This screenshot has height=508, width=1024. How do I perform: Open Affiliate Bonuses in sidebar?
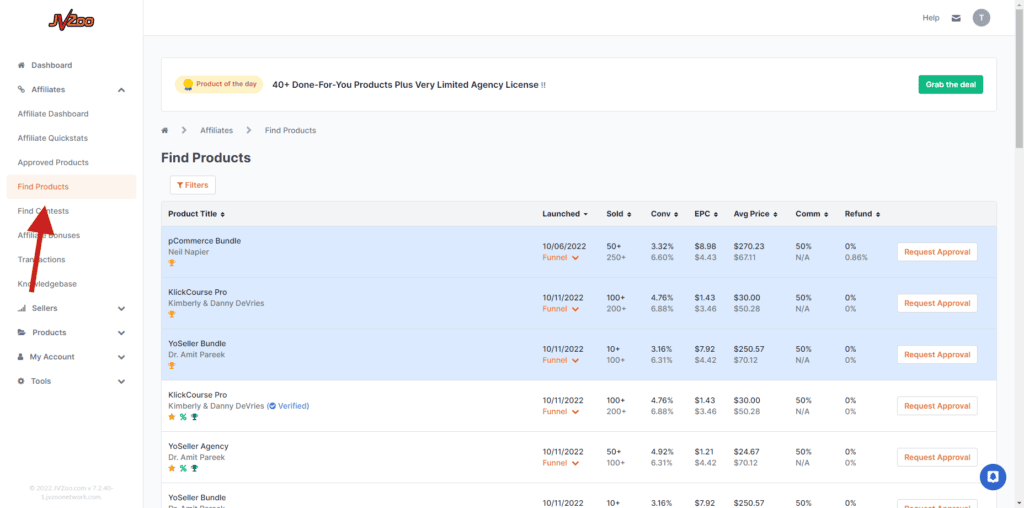[49, 235]
